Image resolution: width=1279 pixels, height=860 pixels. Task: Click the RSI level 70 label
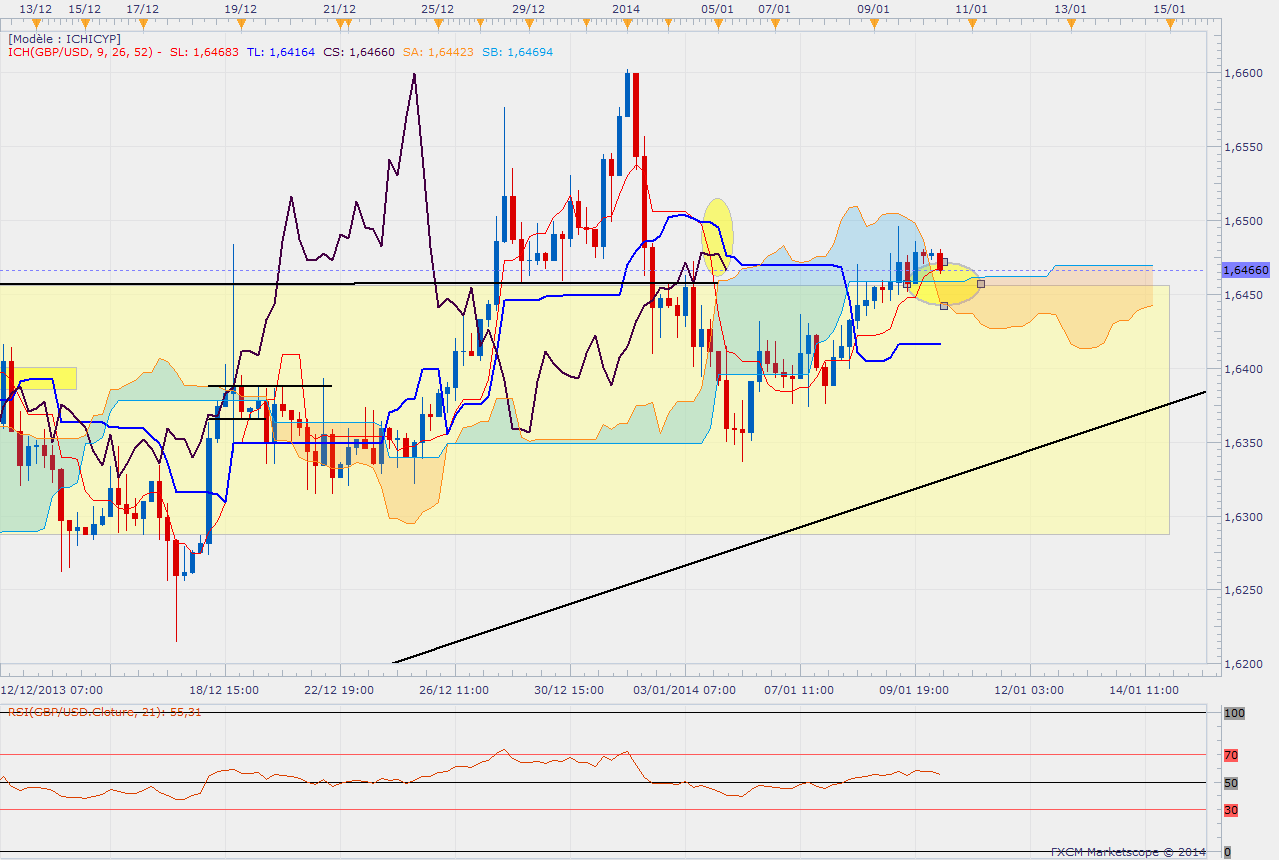click(1231, 755)
